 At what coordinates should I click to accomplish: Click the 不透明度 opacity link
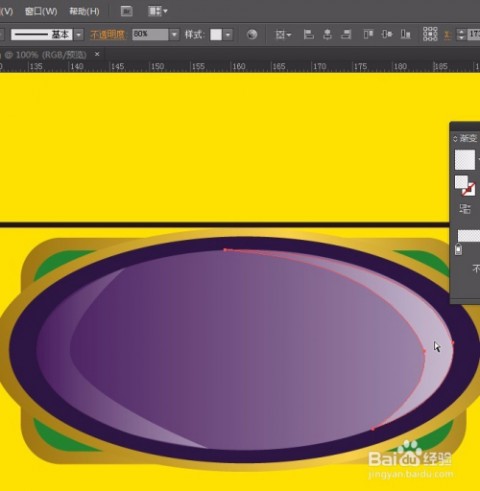click(107, 35)
